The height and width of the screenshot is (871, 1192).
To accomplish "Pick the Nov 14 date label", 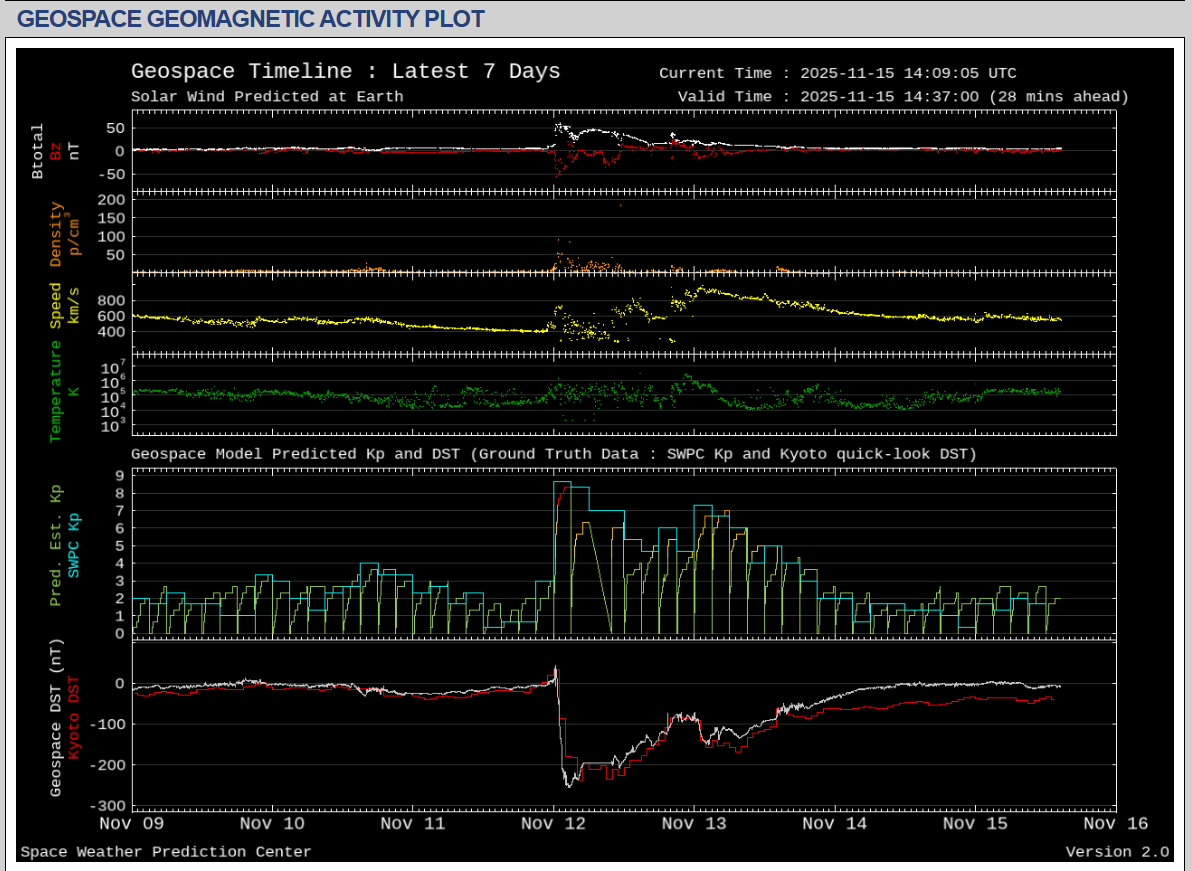I will 835,824.
